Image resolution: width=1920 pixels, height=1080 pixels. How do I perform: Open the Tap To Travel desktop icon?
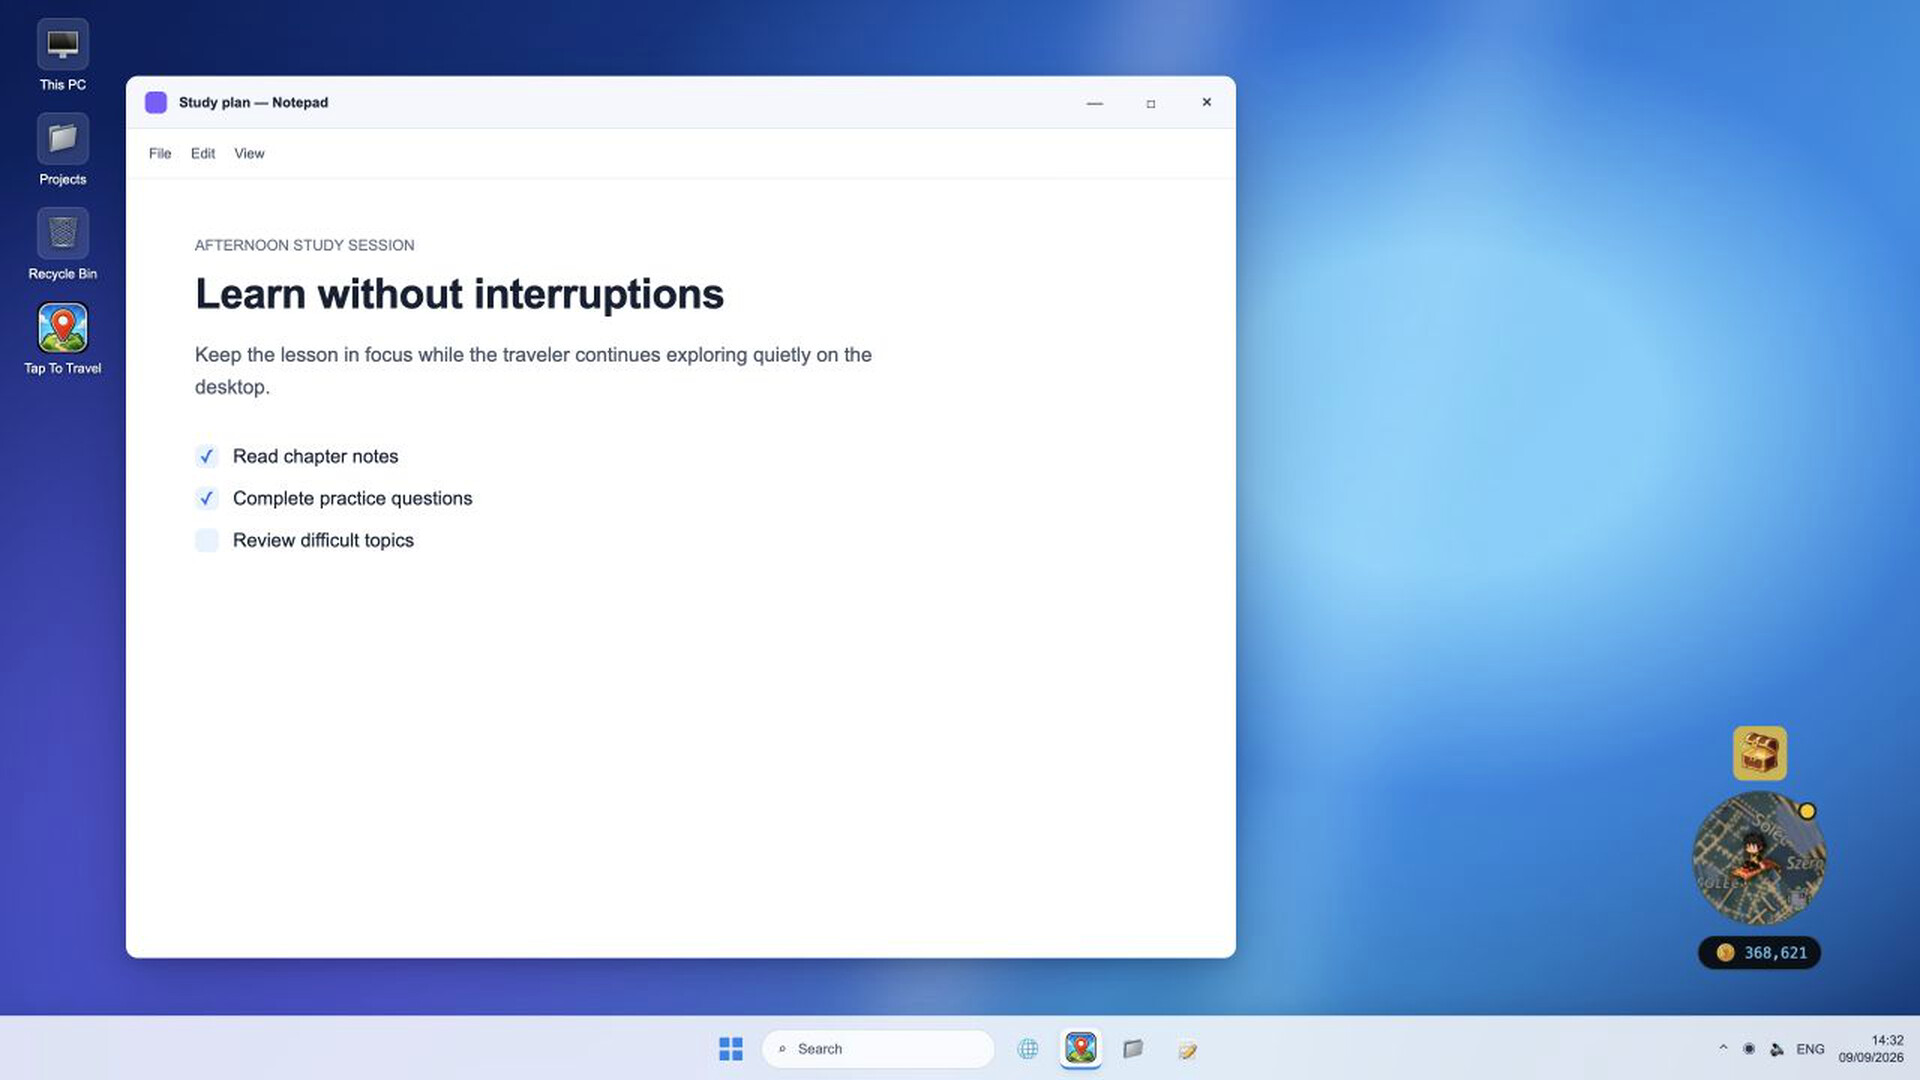click(x=62, y=339)
